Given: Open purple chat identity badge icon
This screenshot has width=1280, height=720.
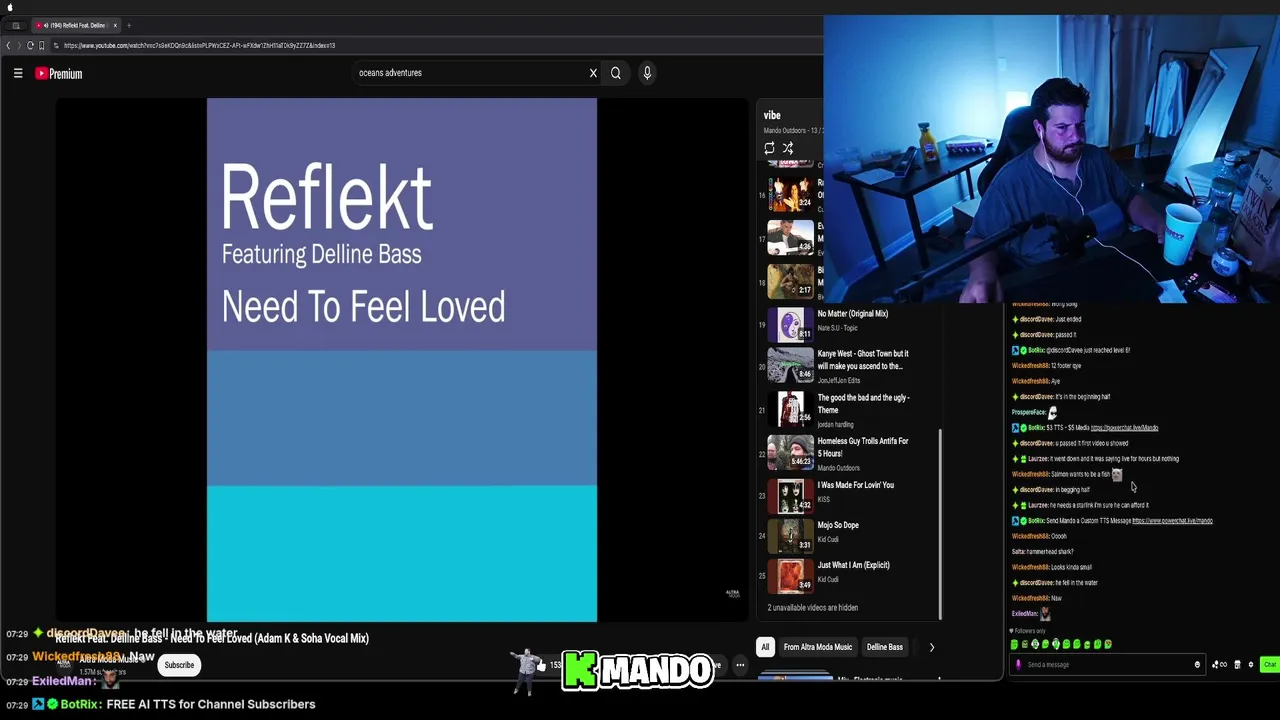Looking at the screenshot, I should pyautogui.click(x=1018, y=664).
